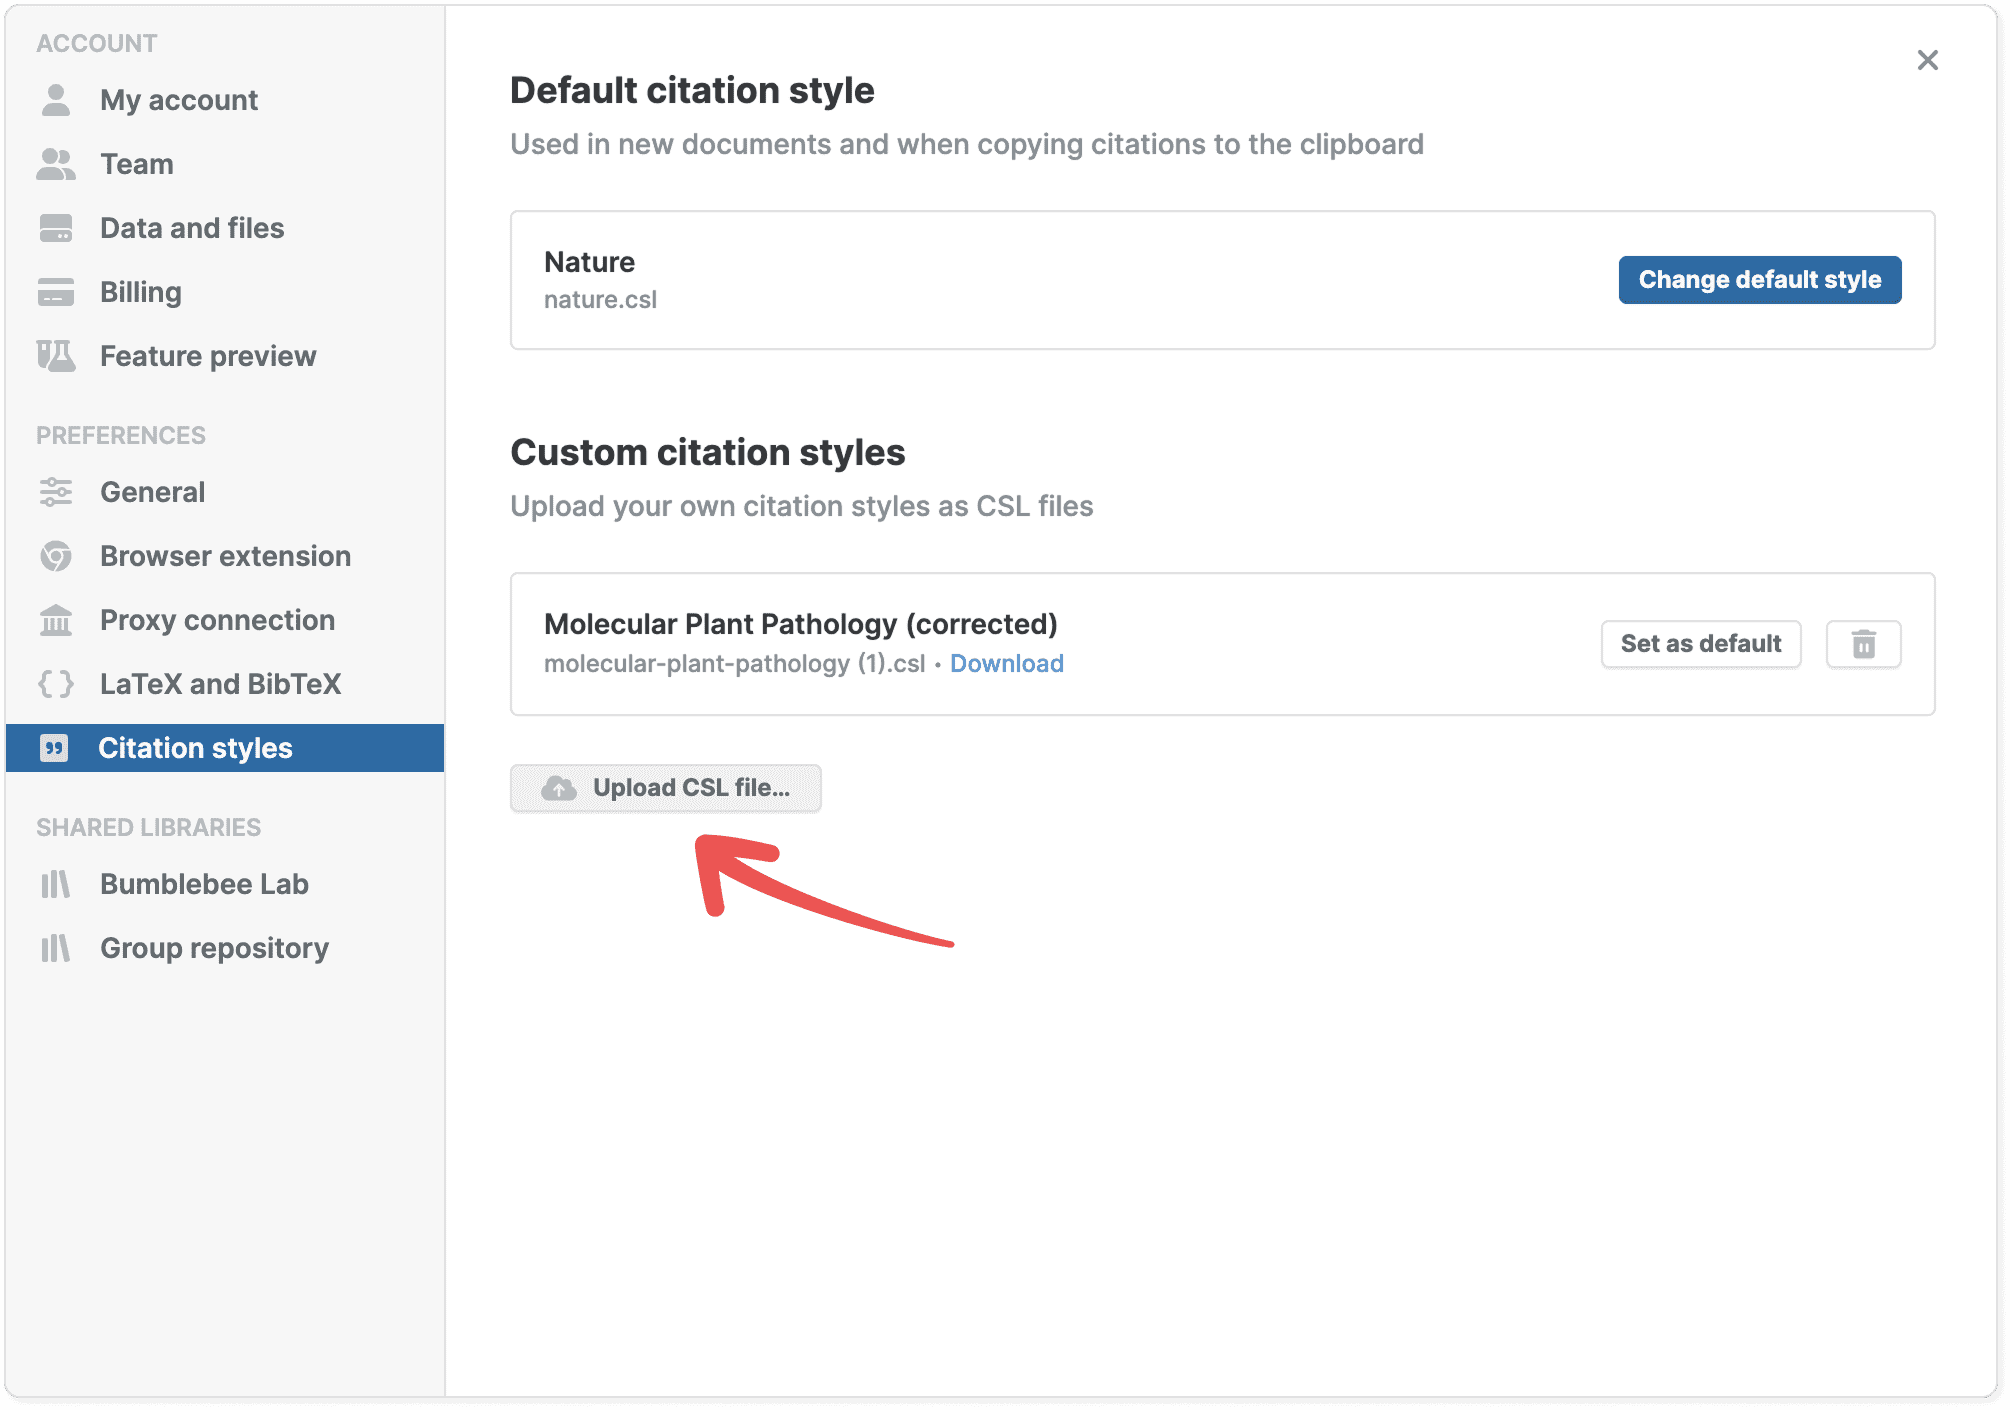This screenshot has height=1410, width=2010.
Task: Select the Group repository library
Action: tap(214, 948)
